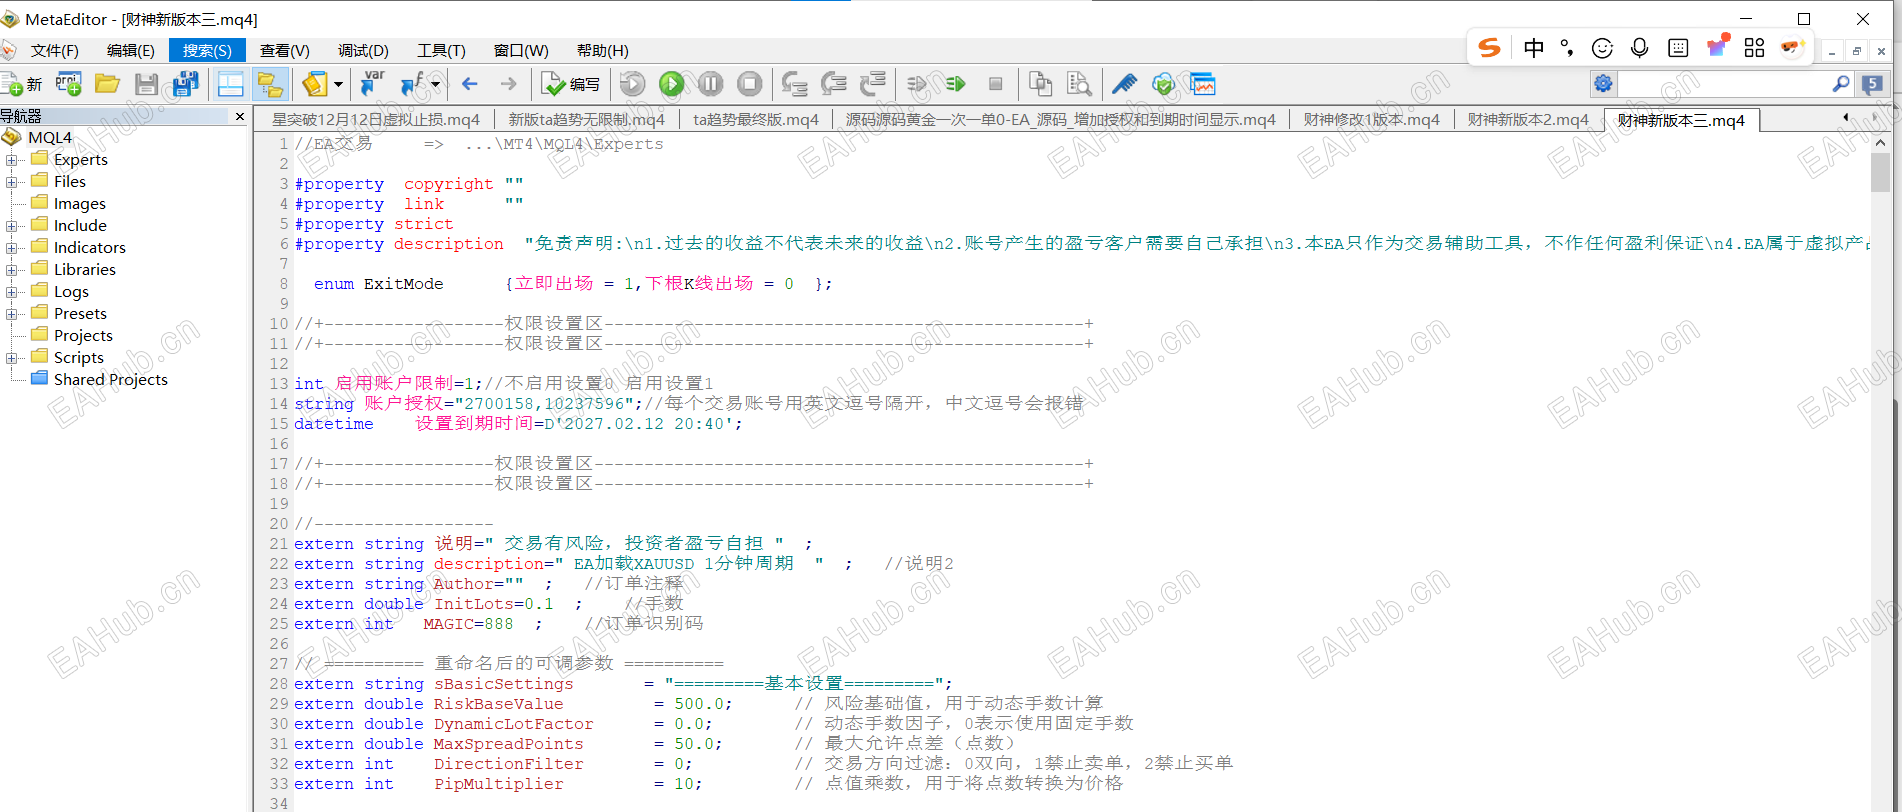This screenshot has width=1902, height=812.
Task: Run the code styler comb icon
Action: pyautogui.click(x=1125, y=85)
